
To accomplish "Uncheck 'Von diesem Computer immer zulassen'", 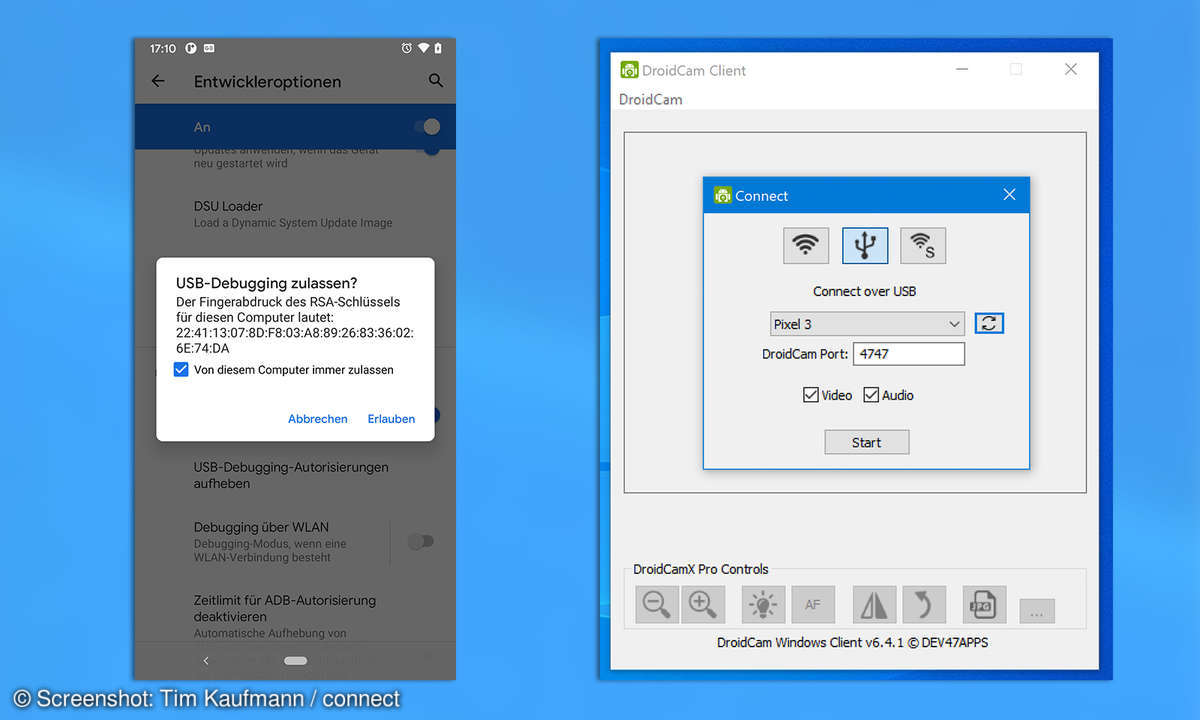I will coord(181,370).
